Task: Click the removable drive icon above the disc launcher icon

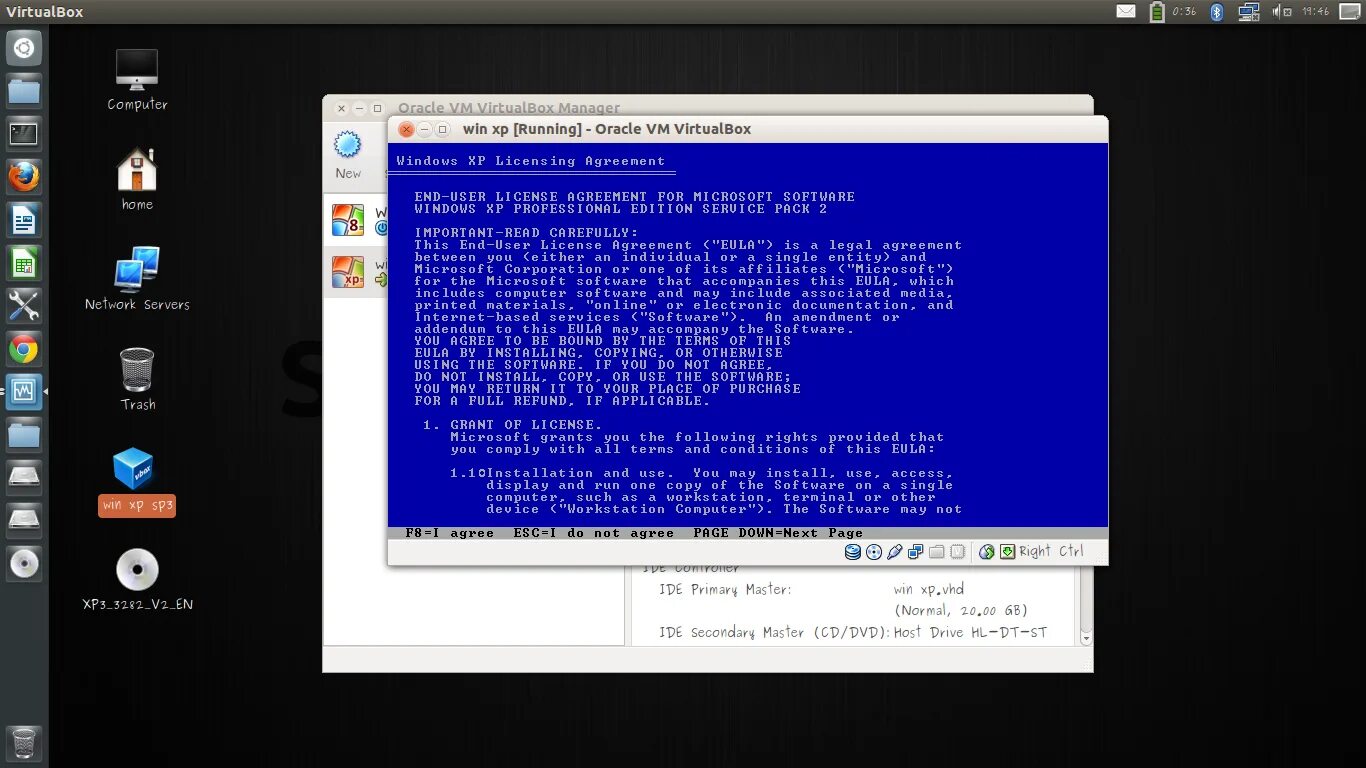Action: pos(24,520)
